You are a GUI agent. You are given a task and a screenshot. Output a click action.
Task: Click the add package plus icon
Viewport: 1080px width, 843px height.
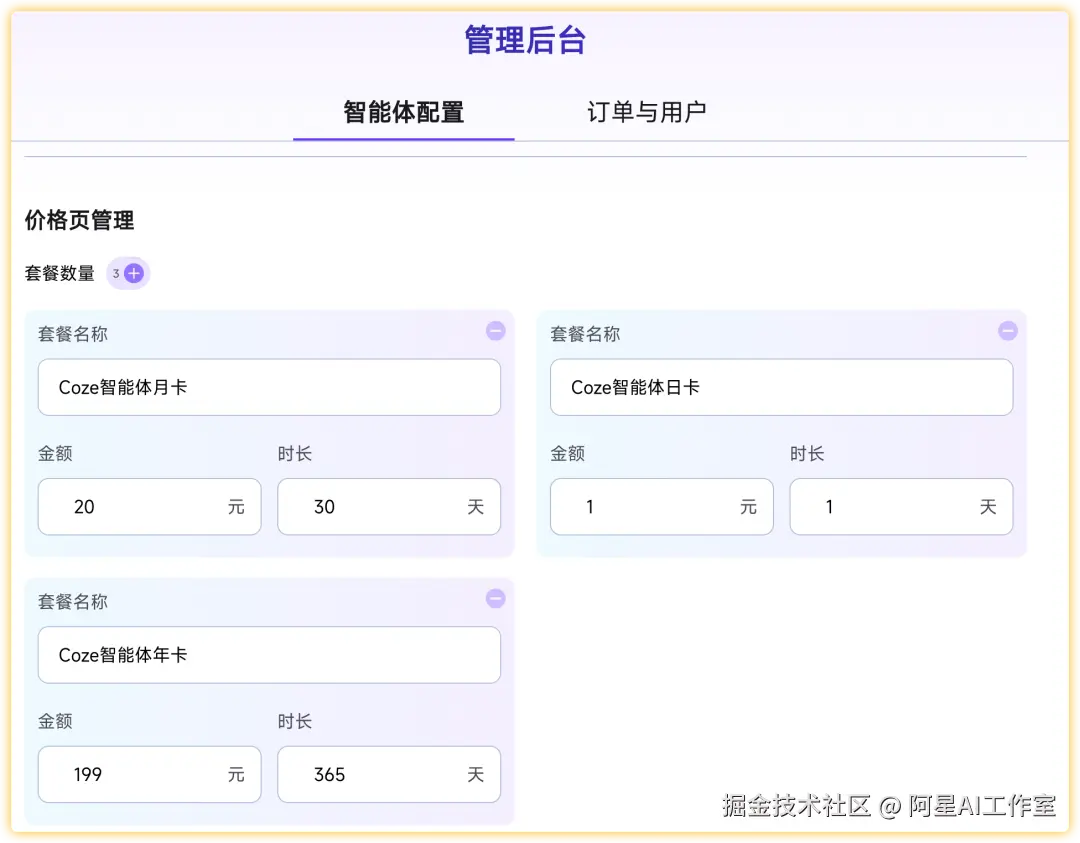(135, 272)
